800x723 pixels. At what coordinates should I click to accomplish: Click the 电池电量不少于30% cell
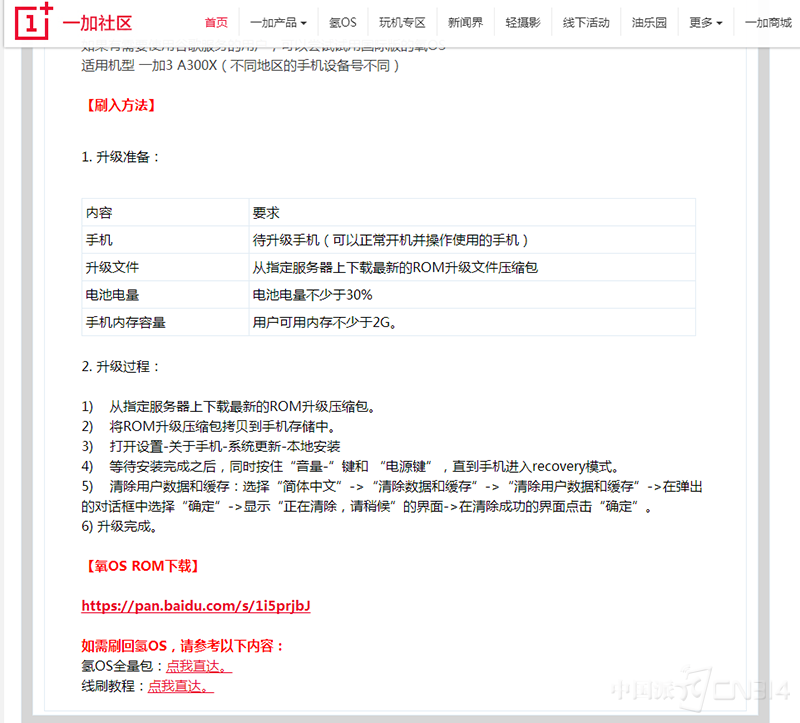472,295
